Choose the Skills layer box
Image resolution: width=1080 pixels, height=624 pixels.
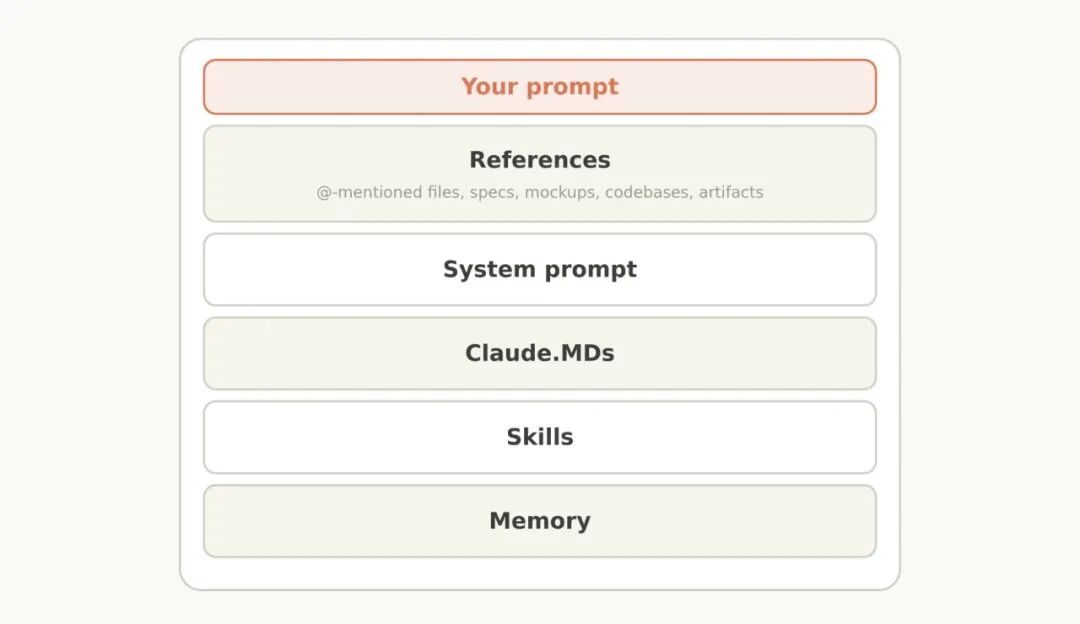pyautogui.click(x=539, y=437)
